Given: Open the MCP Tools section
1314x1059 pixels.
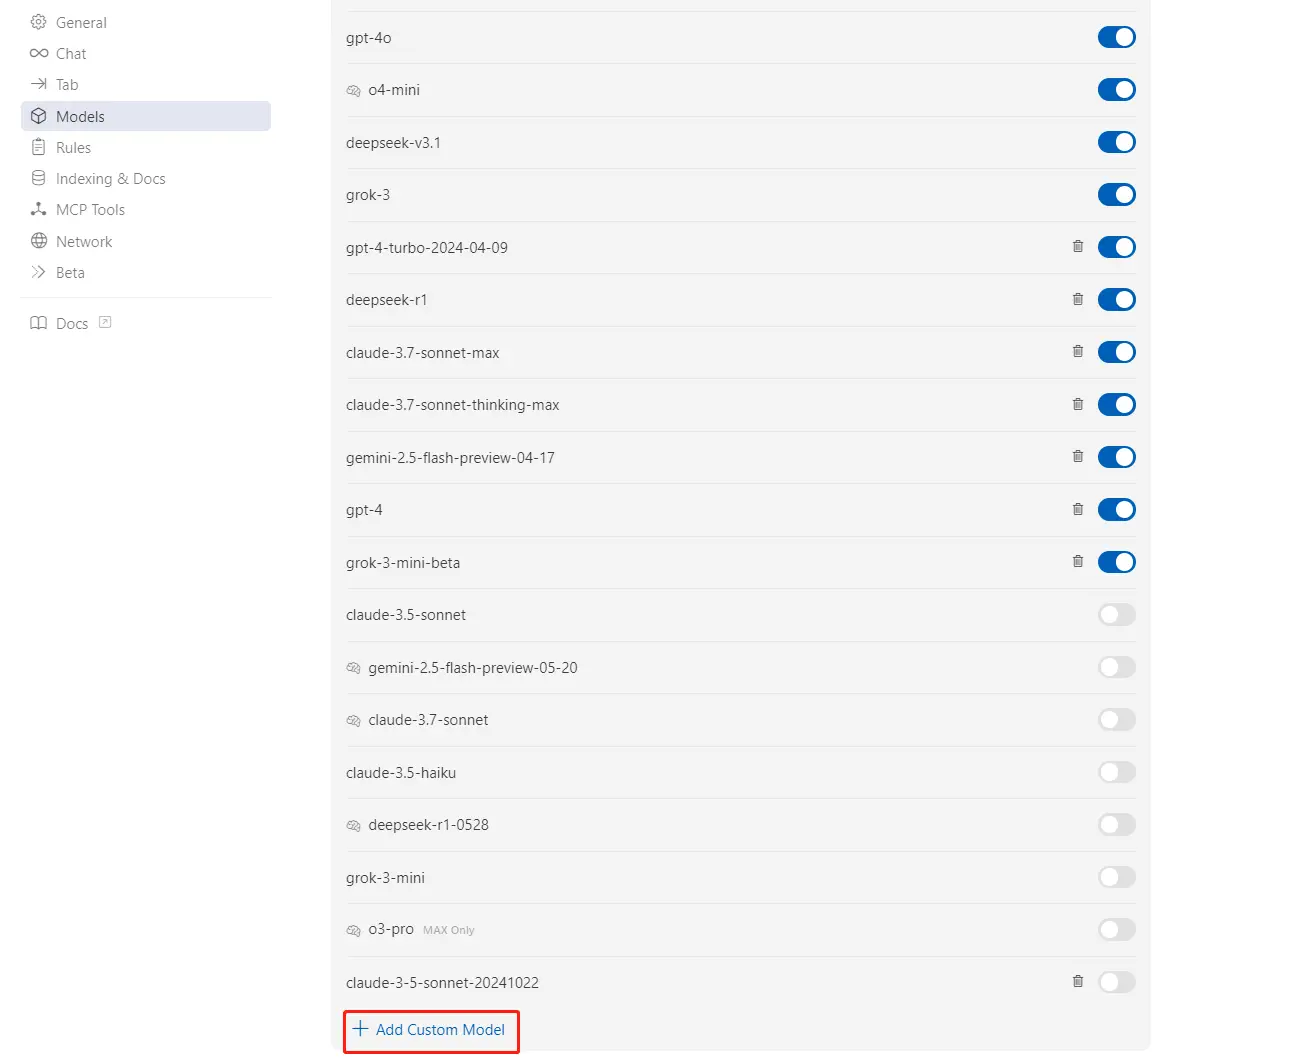Looking at the screenshot, I should [146, 209].
